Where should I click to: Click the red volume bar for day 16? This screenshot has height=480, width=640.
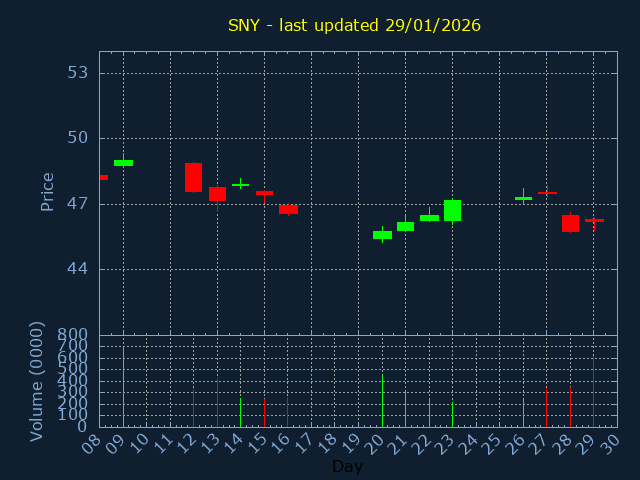(287, 412)
